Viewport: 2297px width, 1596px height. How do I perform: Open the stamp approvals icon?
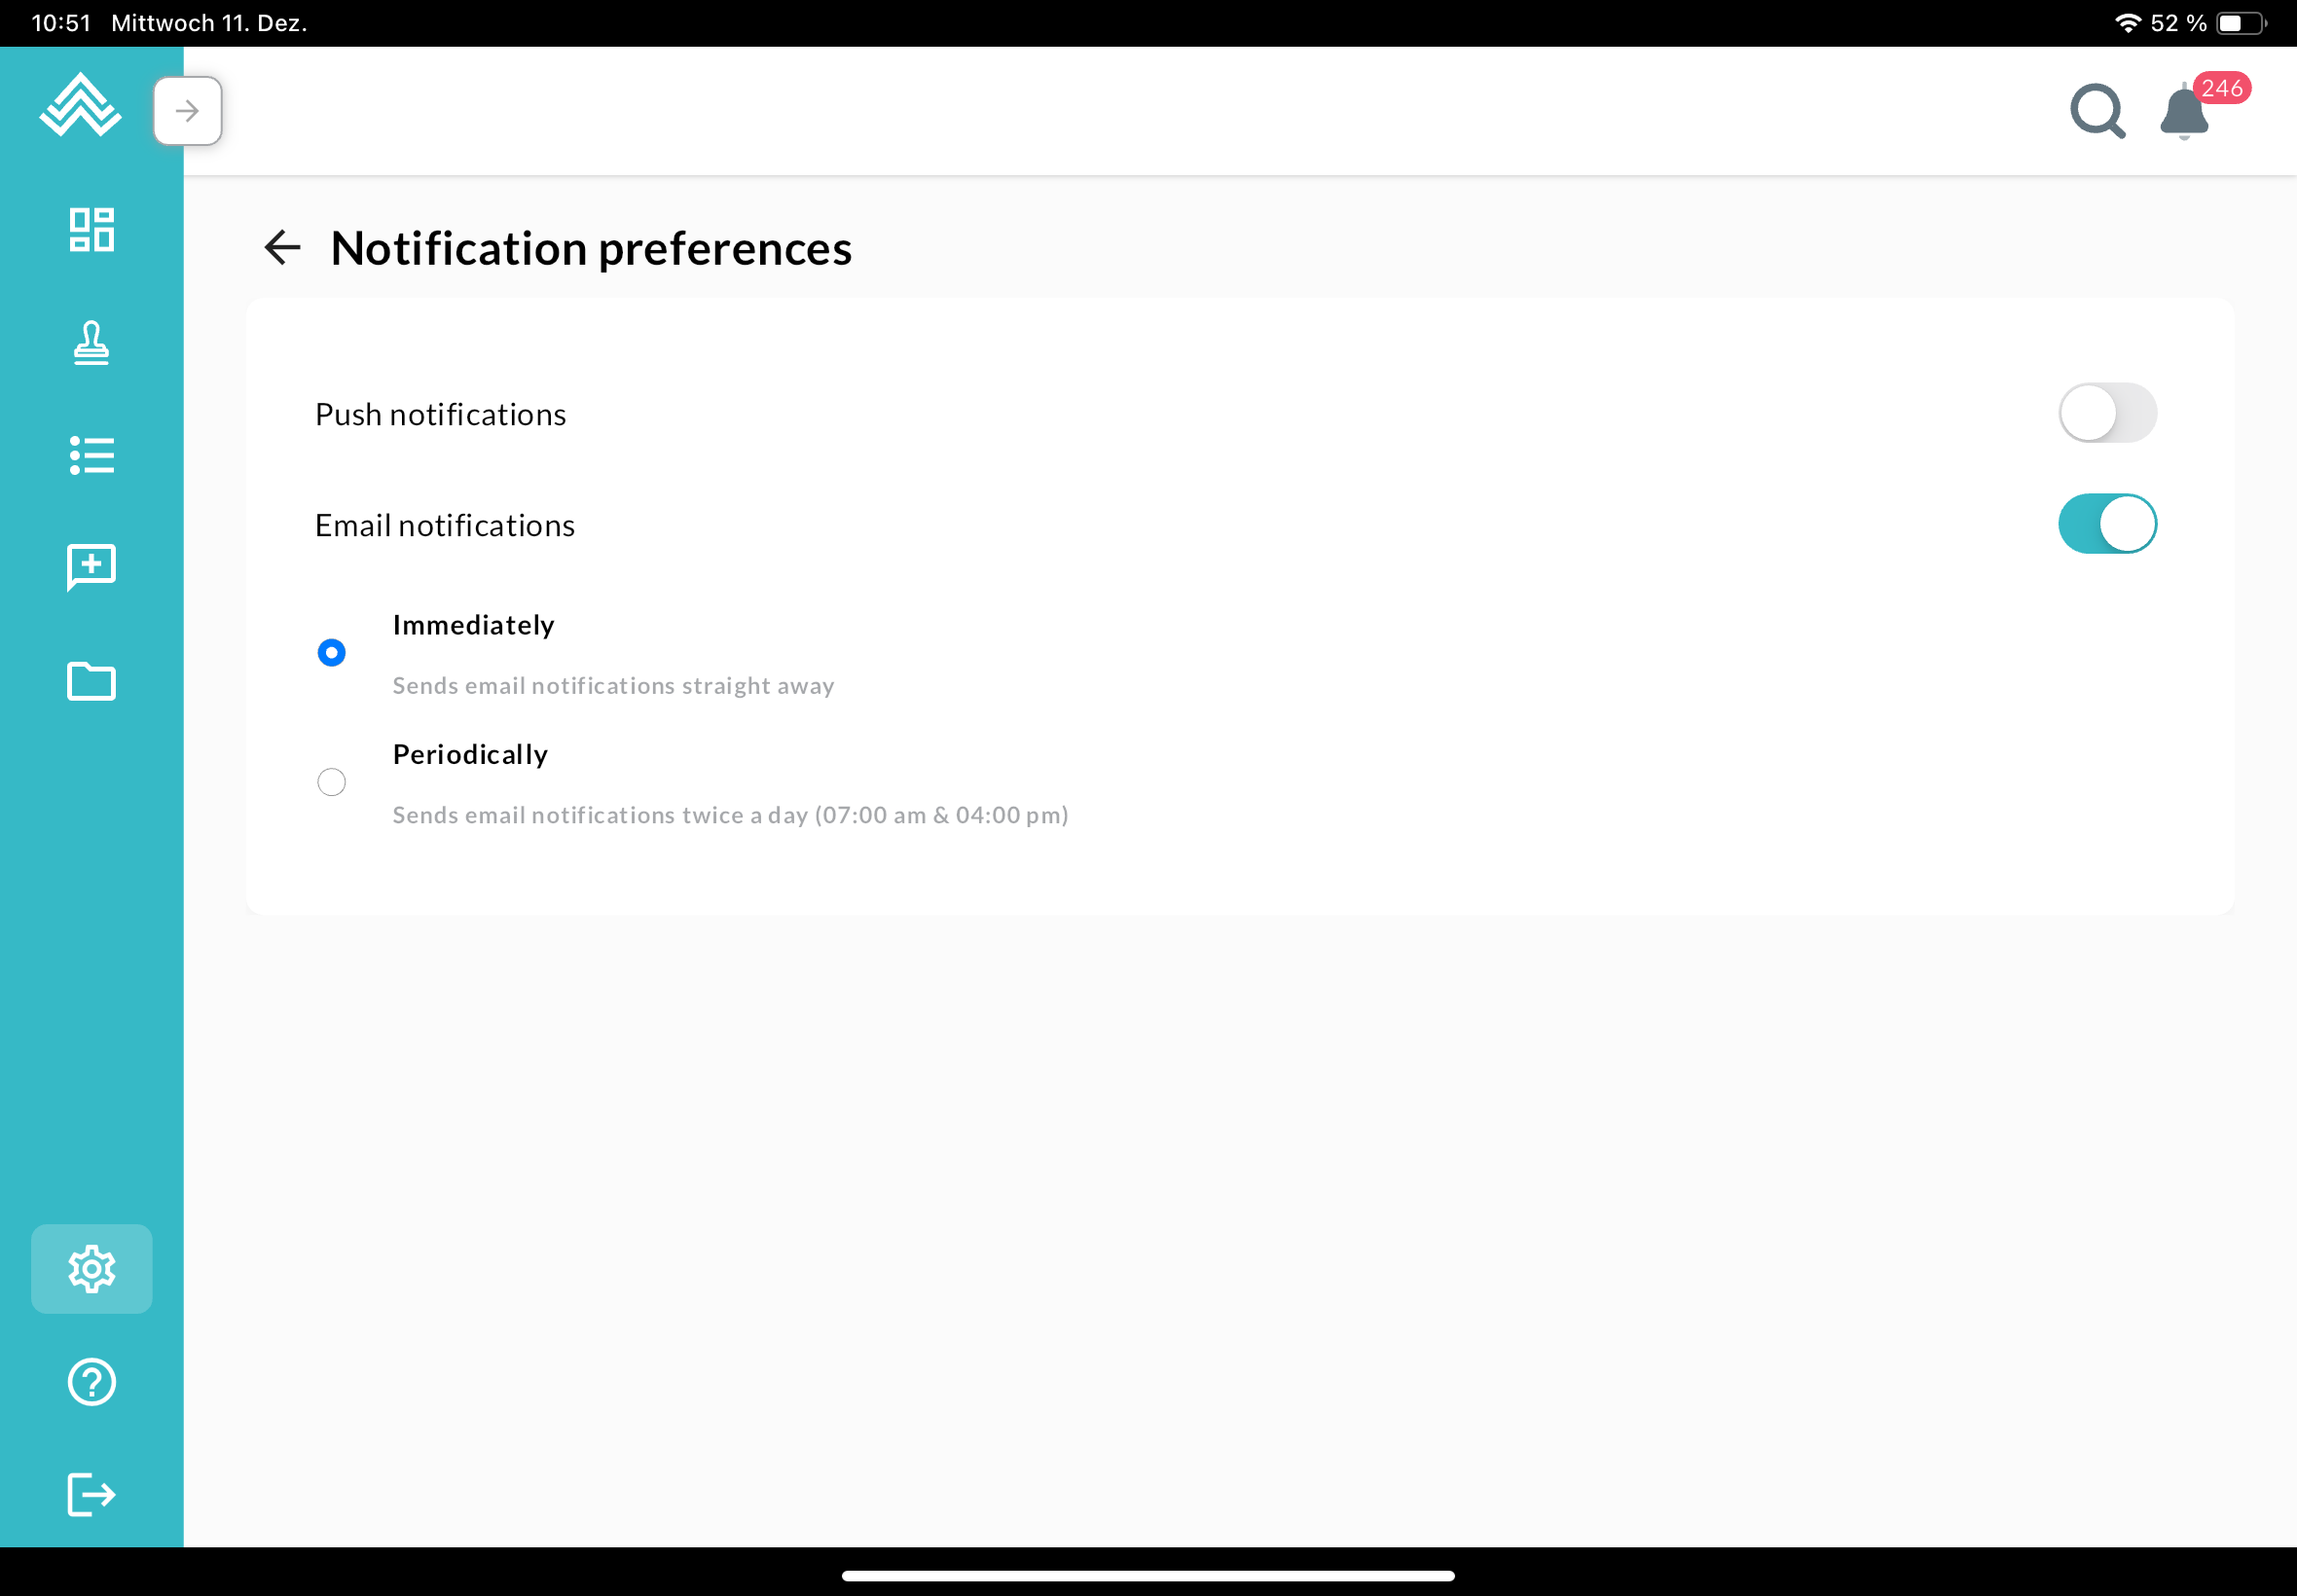pos(91,343)
